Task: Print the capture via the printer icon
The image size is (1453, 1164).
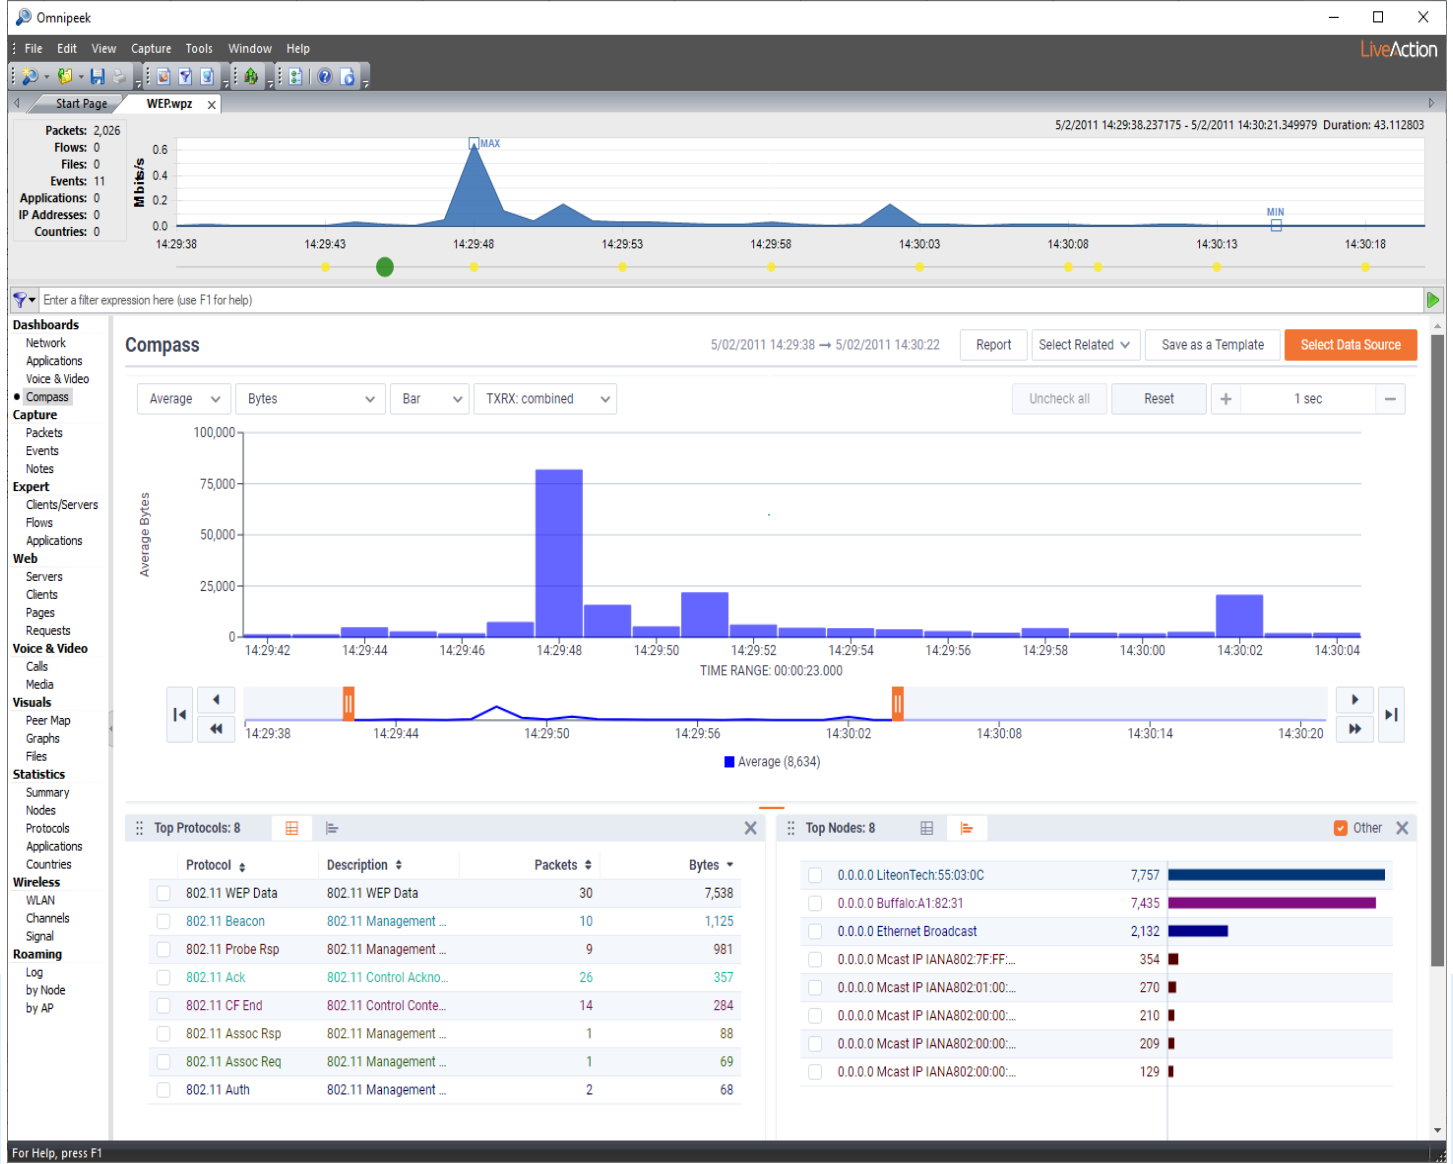Action: tap(120, 76)
